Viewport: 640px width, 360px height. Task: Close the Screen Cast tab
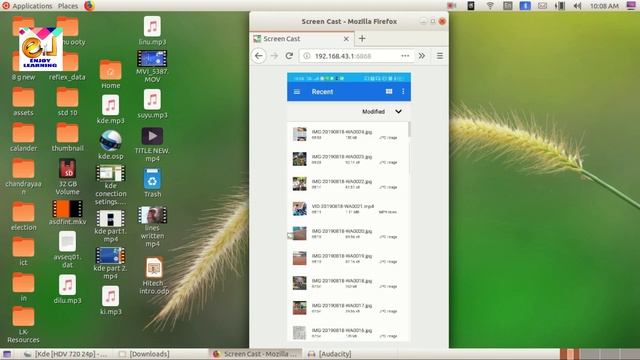point(346,39)
